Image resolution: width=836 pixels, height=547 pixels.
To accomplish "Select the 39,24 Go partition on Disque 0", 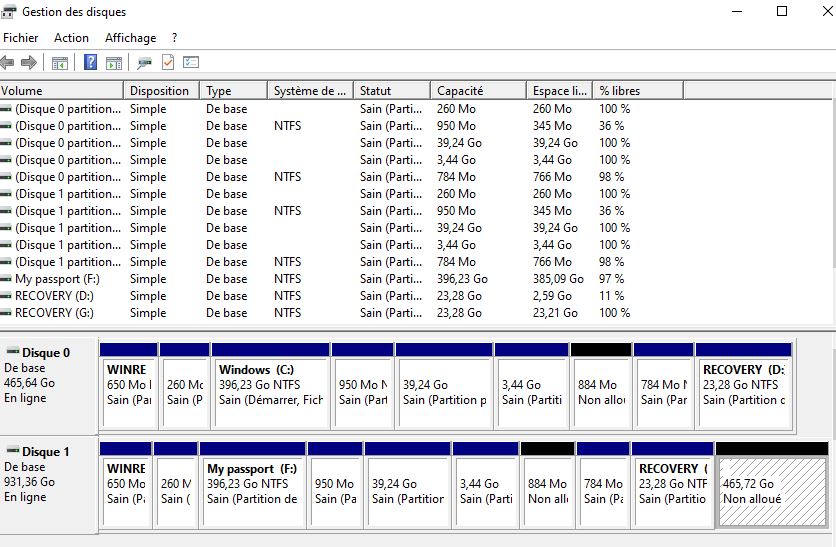I will point(444,387).
